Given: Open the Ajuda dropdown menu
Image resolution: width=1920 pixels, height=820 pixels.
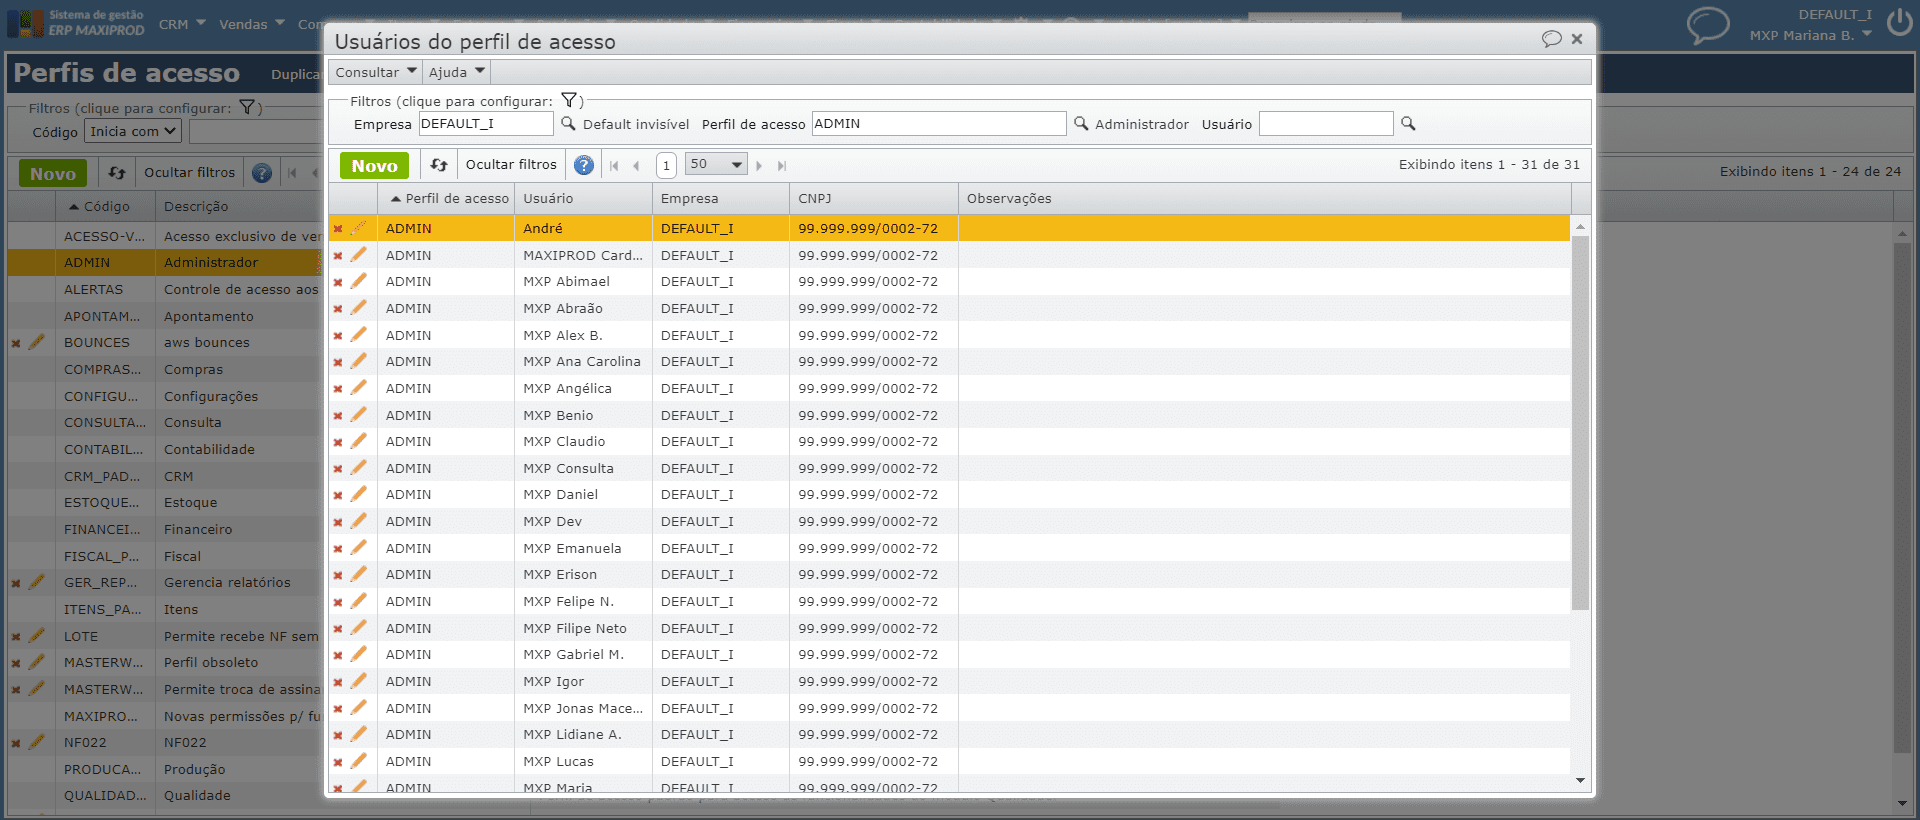Looking at the screenshot, I should [456, 72].
